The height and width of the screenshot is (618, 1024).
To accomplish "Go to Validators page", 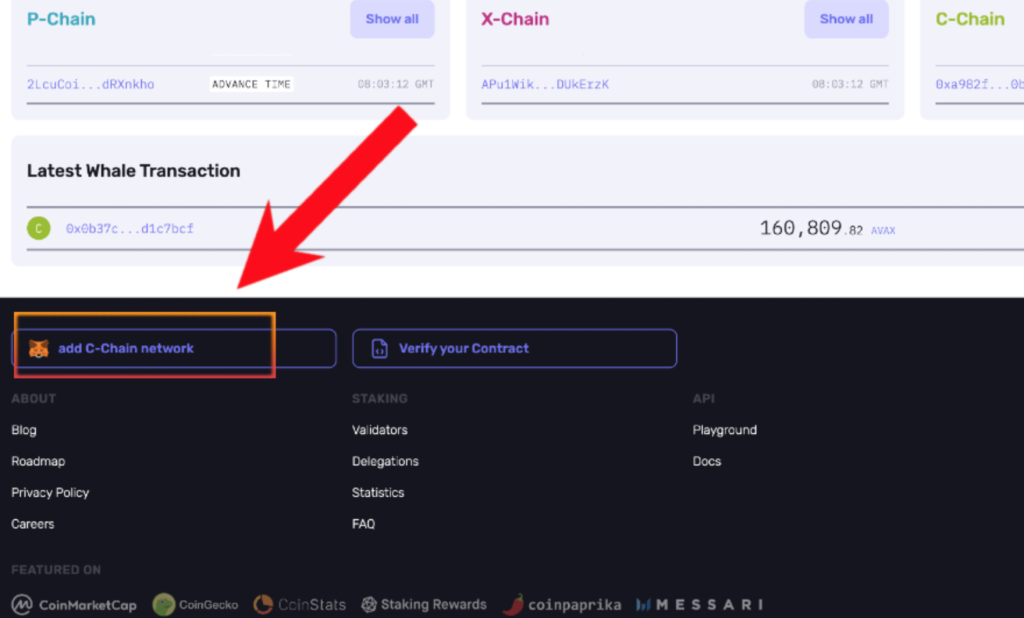I will pyautogui.click(x=379, y=430).
